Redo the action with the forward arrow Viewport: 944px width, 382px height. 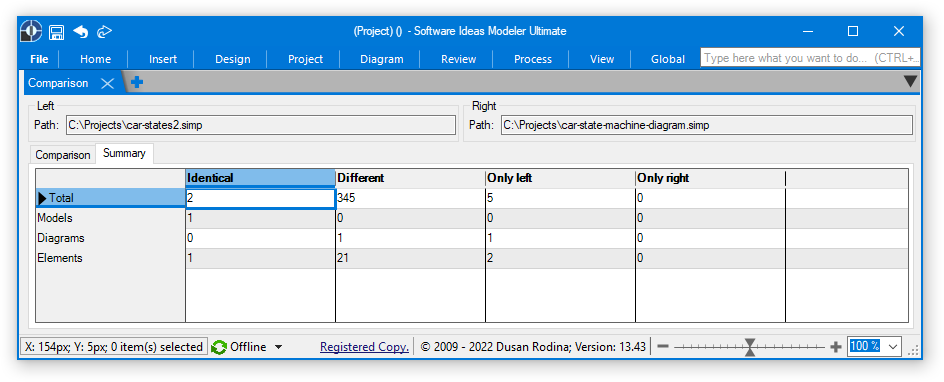tap(105, 32)
